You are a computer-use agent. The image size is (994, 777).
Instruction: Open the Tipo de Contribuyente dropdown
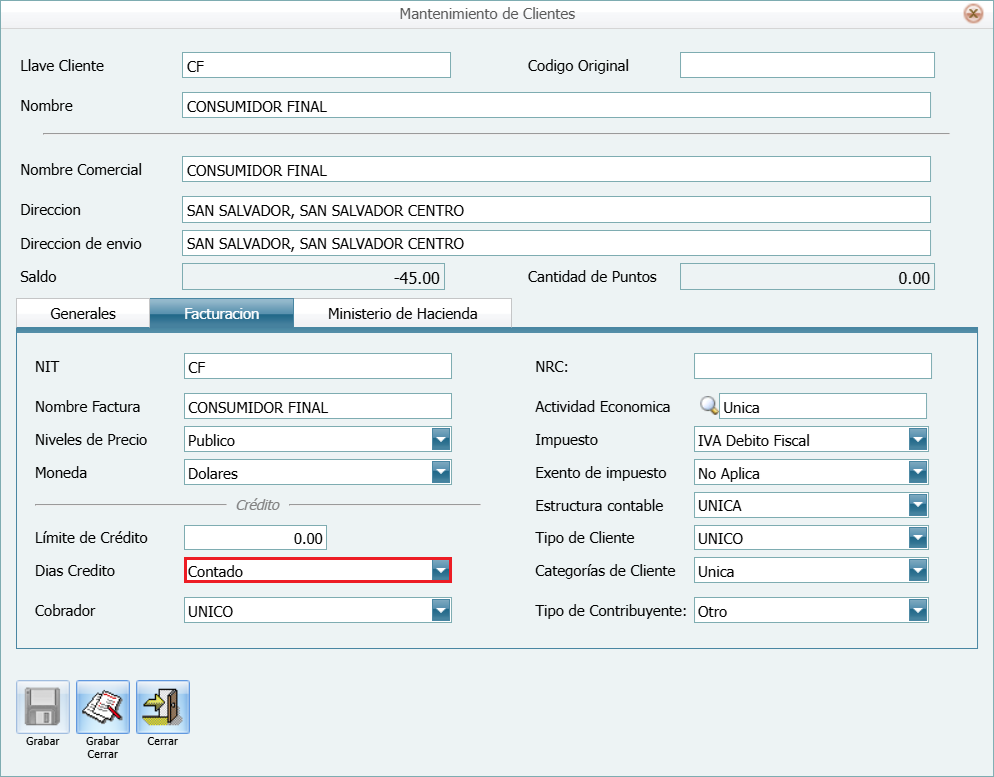coord(917,609)
